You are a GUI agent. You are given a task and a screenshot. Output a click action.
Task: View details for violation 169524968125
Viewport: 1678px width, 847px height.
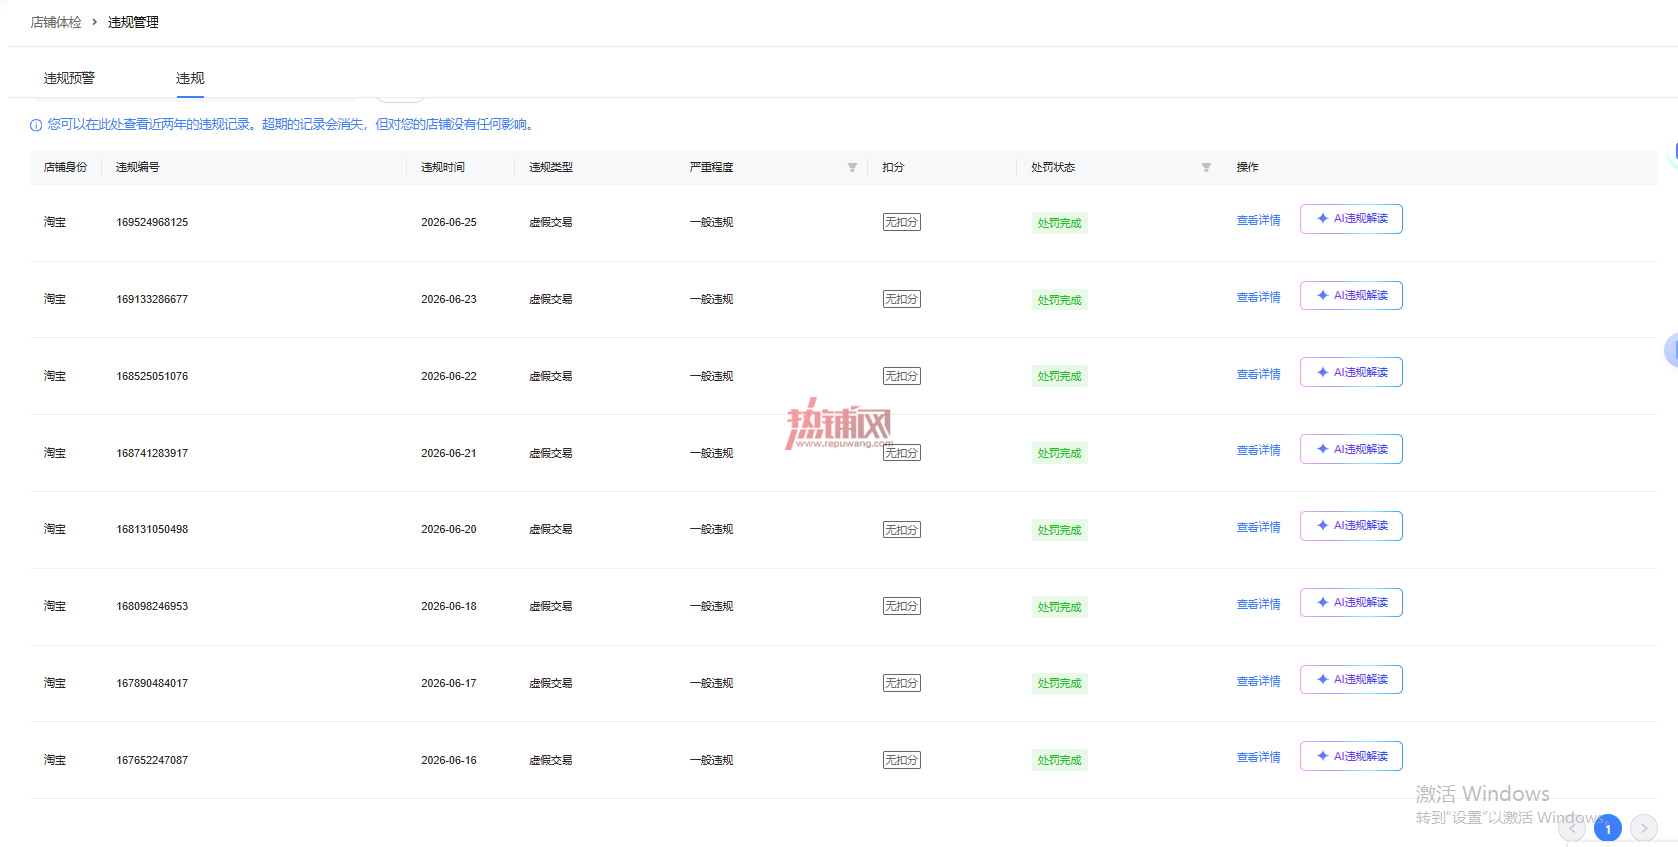click(1258, 220)
